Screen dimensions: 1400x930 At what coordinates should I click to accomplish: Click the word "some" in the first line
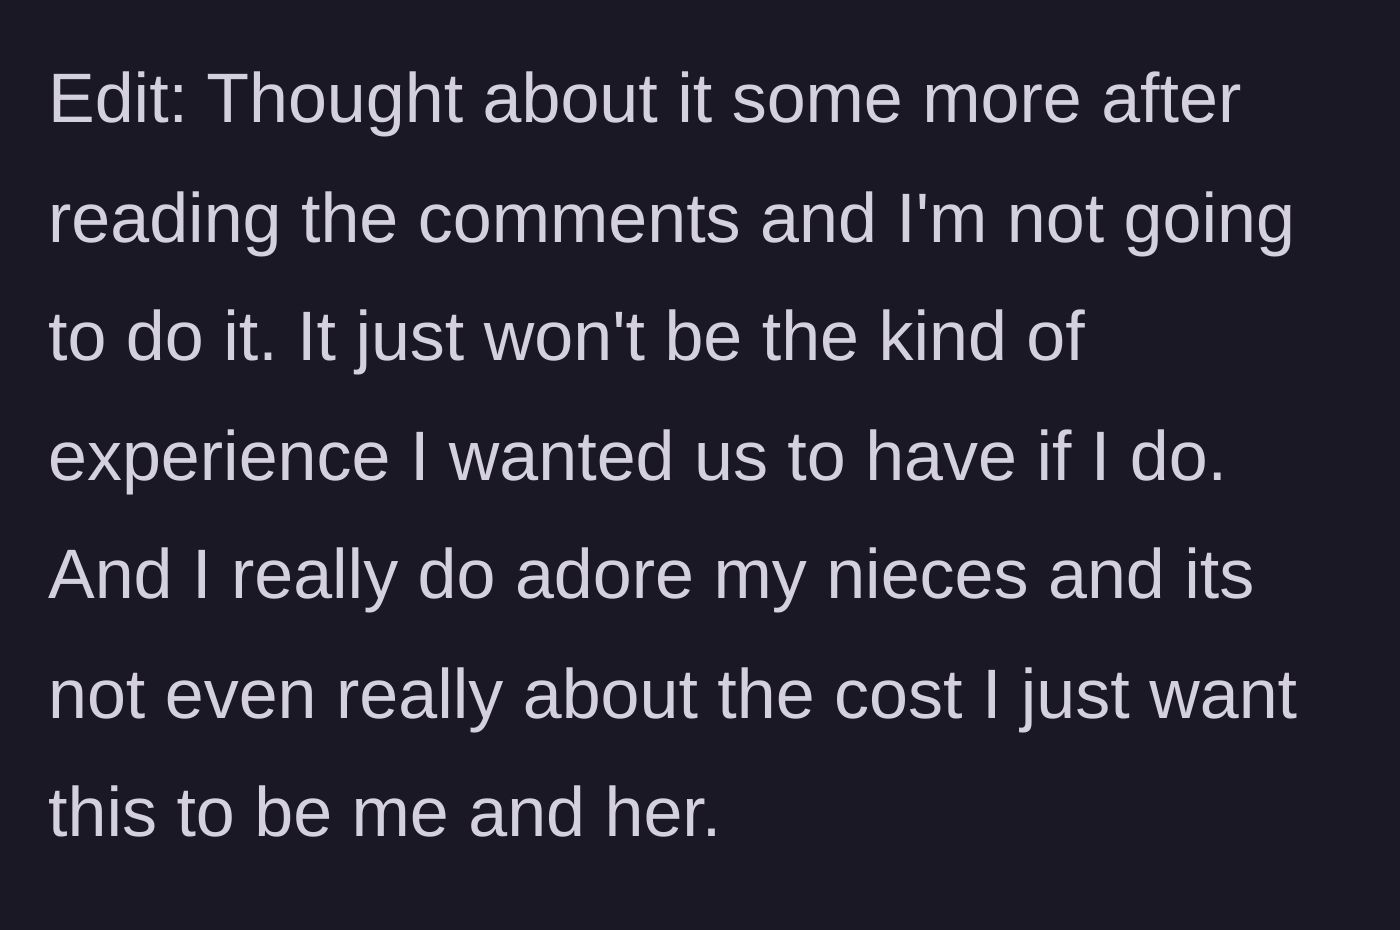click(x=817, y=101)
